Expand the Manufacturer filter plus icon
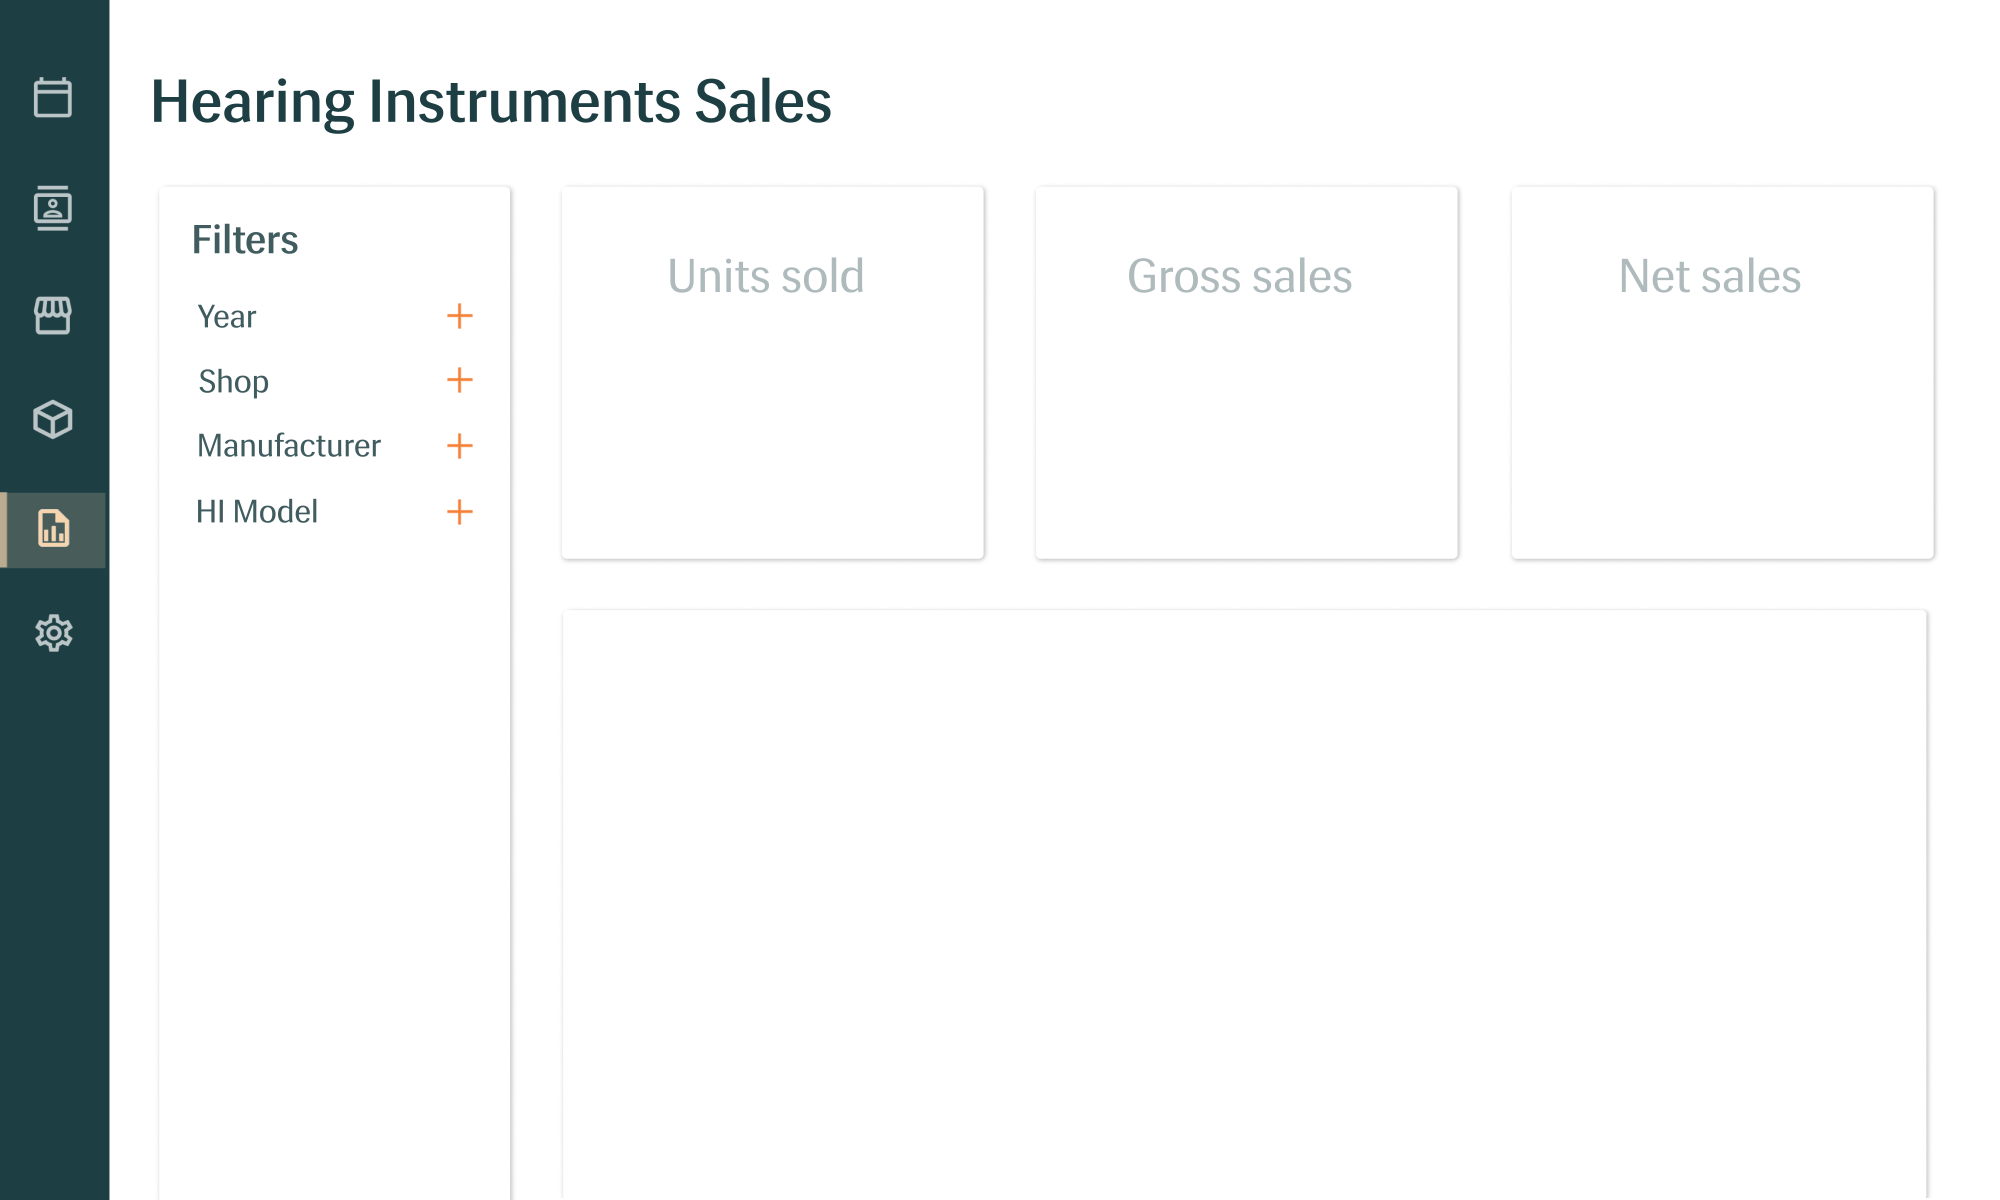The image size is (2000, 1200). tap(459, 446)
